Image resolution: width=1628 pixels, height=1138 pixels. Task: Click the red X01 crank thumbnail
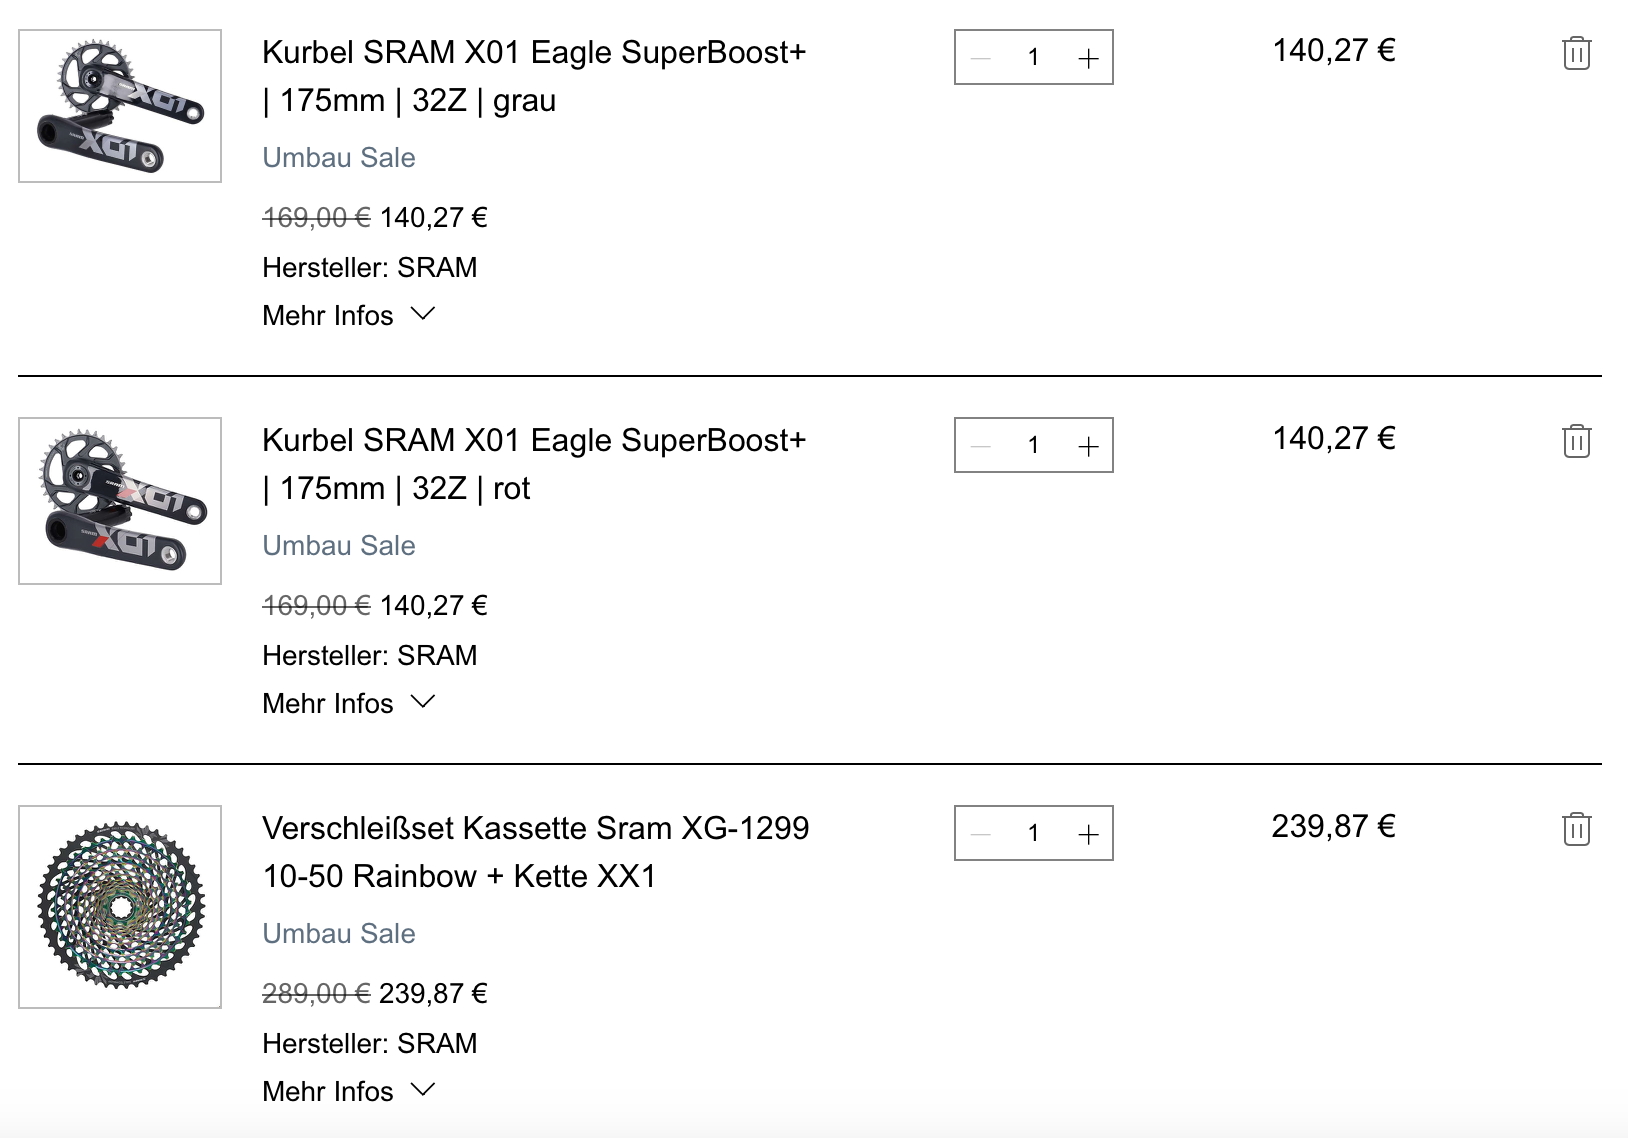(120, 501)
